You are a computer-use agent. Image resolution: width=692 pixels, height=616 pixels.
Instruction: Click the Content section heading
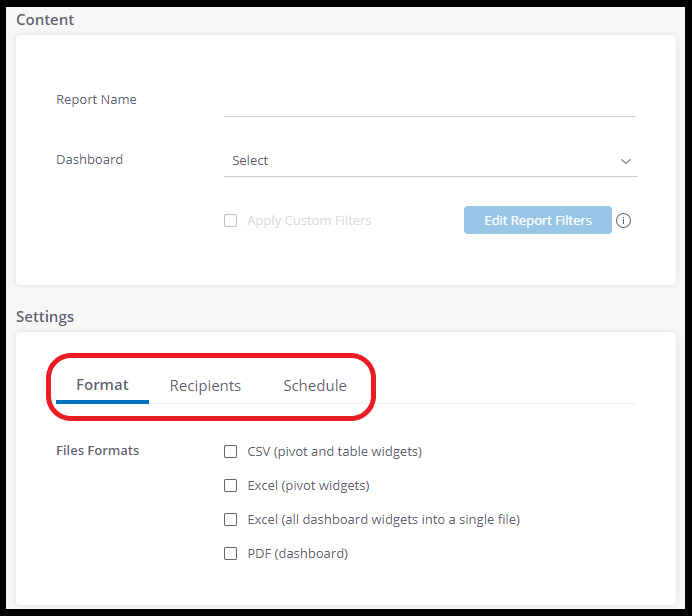tap(45, 20)
